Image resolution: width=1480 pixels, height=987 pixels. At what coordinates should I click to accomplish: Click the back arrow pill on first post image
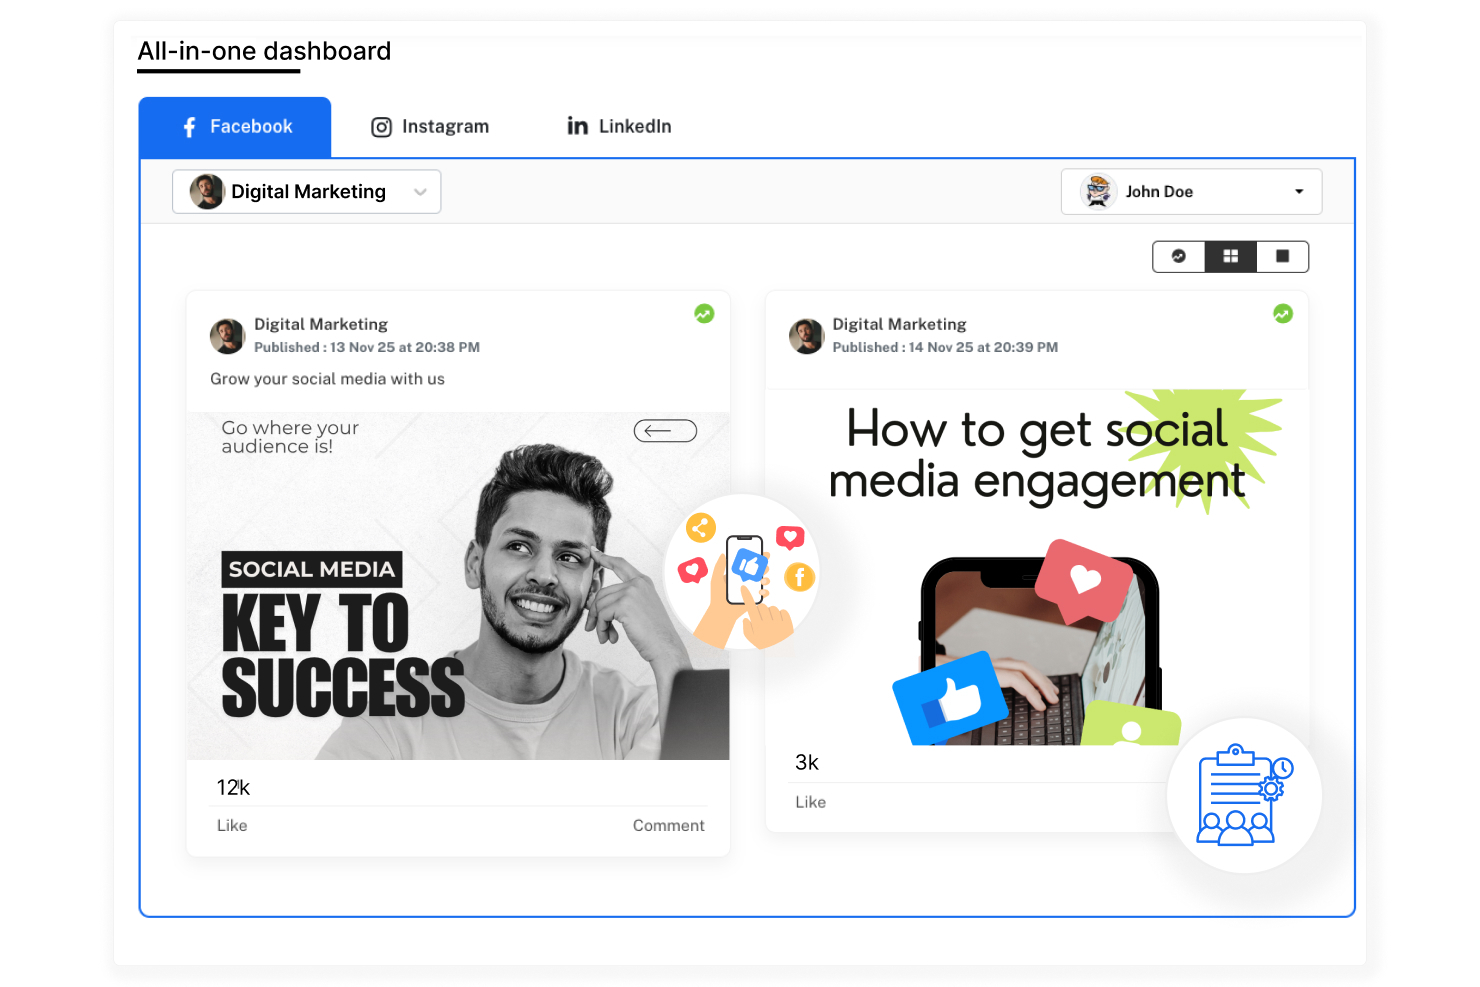[x=665, y=431]
